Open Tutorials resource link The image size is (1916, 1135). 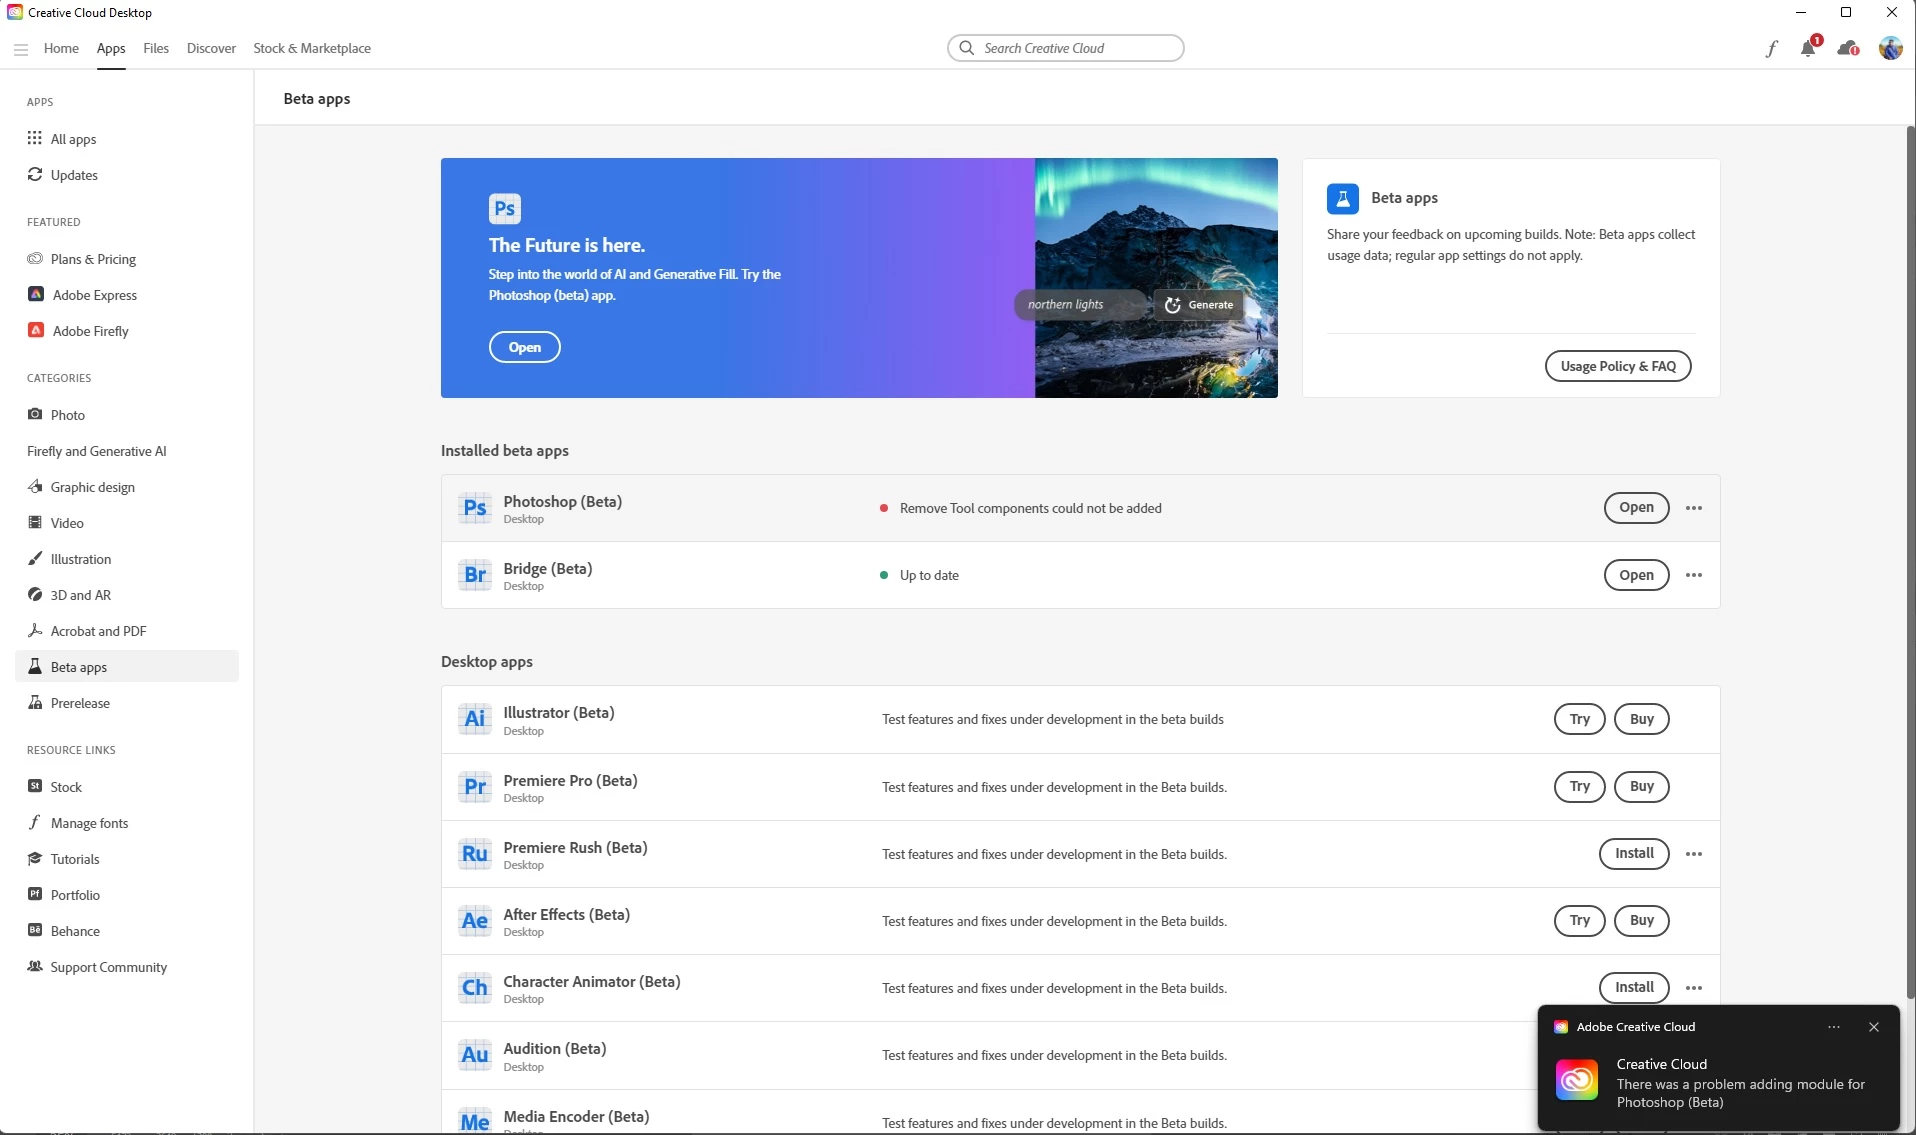coord(127,859)
